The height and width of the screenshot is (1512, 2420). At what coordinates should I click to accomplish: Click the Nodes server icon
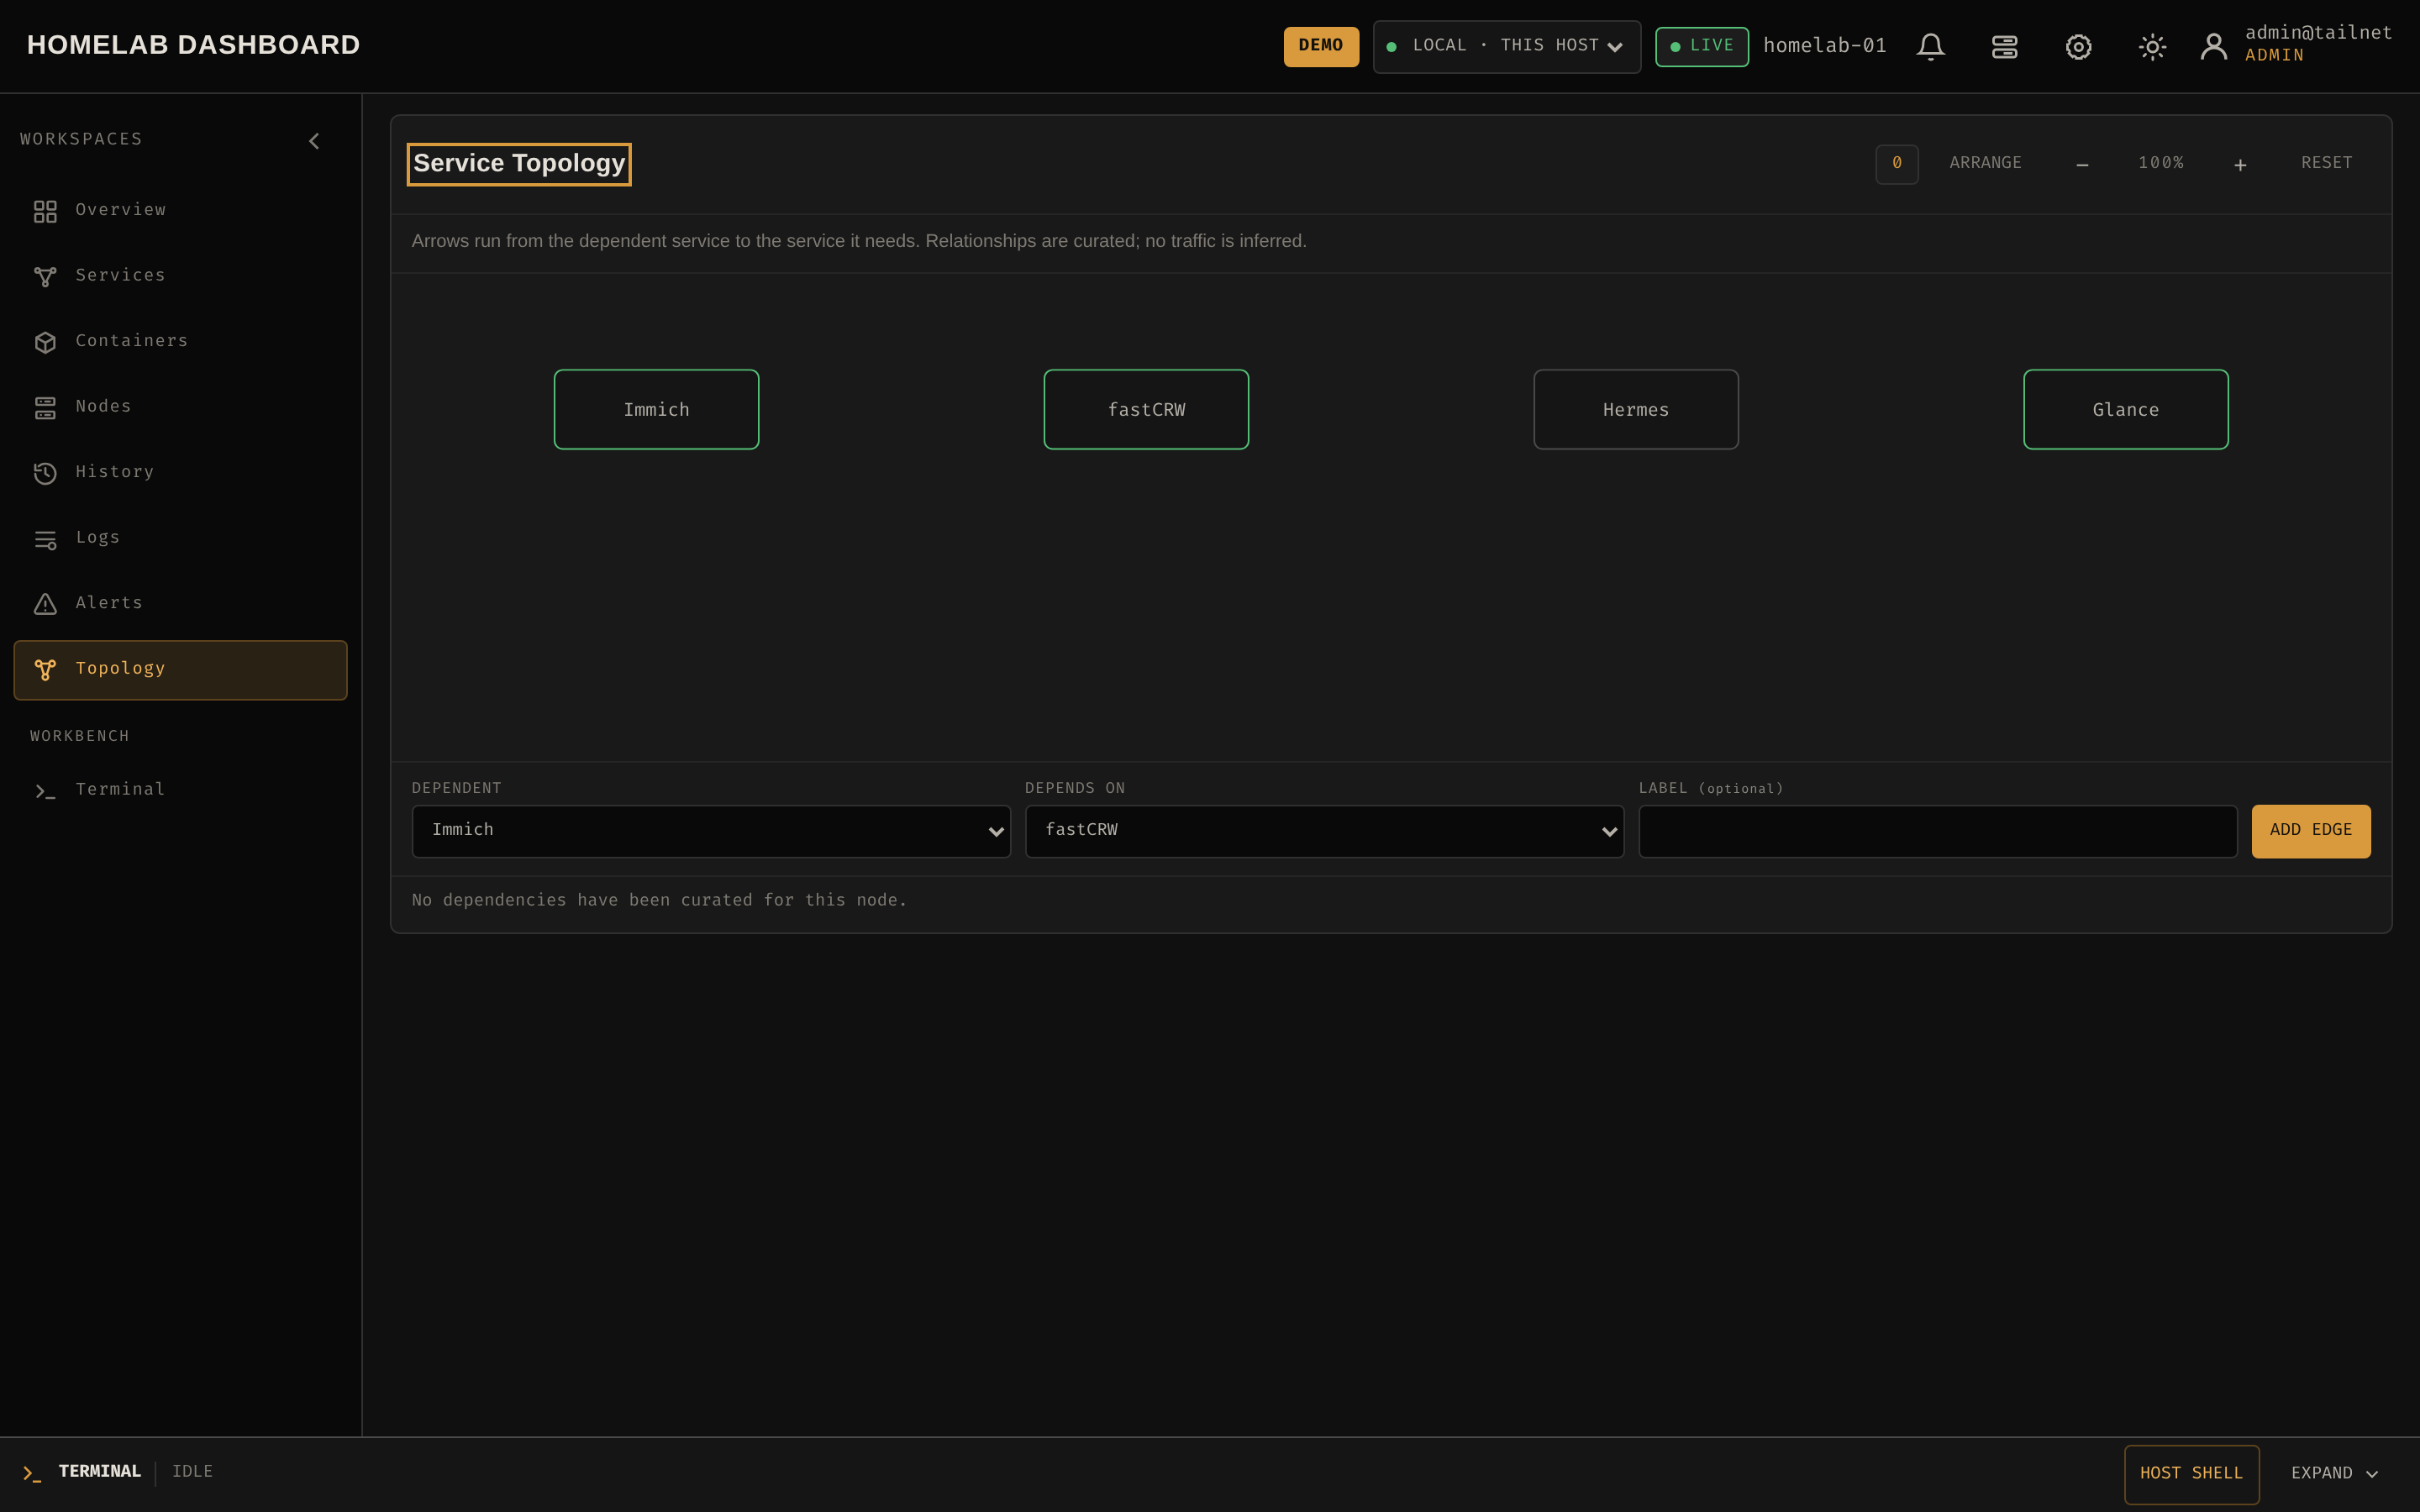[45, 408]
